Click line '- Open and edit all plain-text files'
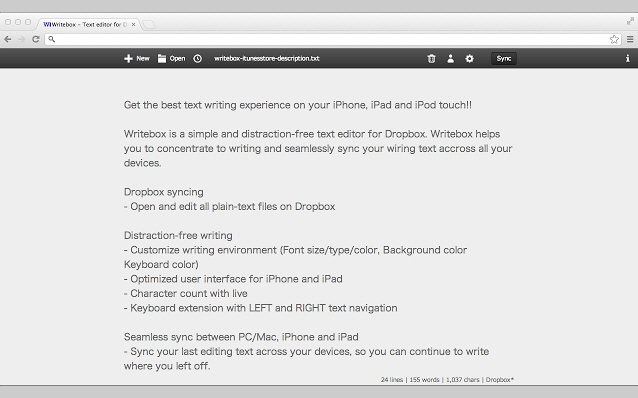Viewport: 638px width, 398px height. coord(229,207)
